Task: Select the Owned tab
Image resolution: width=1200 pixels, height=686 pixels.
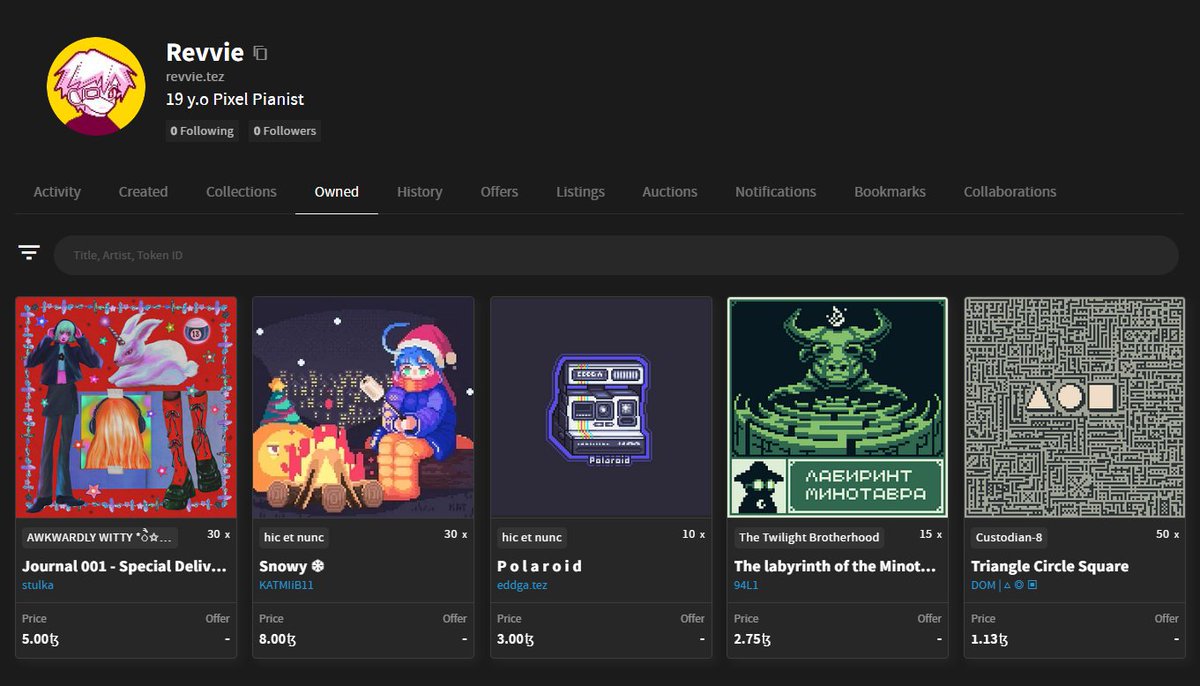Action: tap(336, 191)
